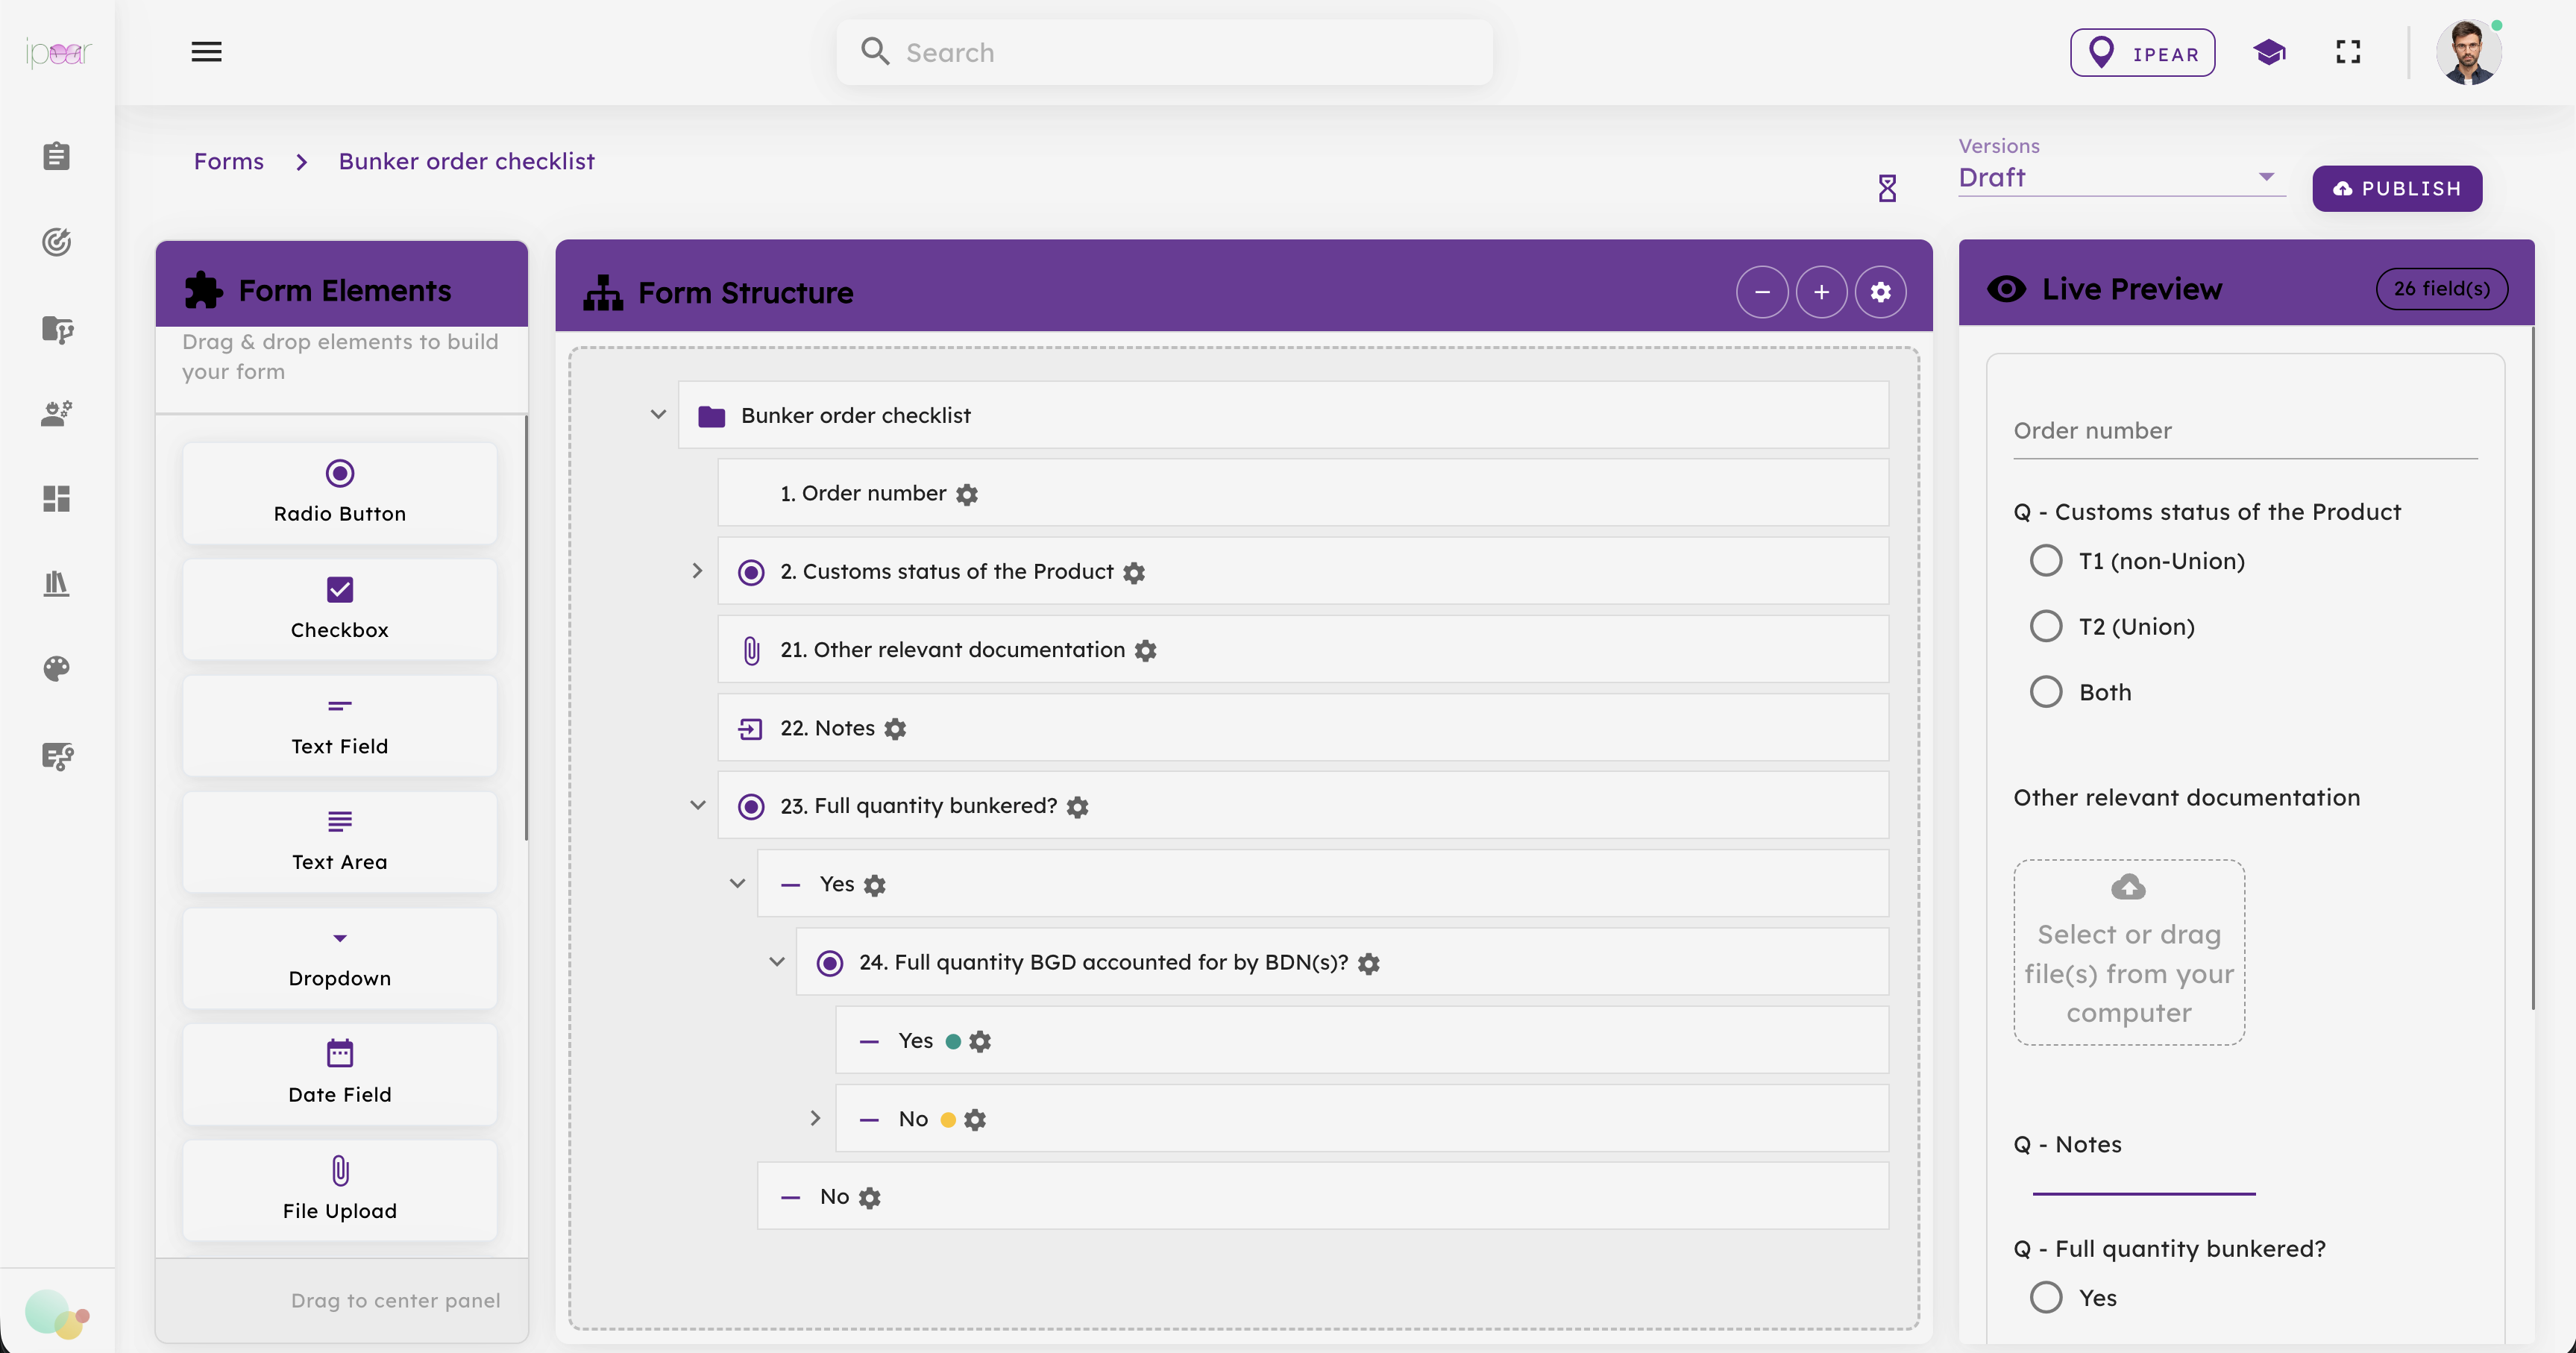Click the Publish button
Screen dimensions: 2576x1353
2396,188
